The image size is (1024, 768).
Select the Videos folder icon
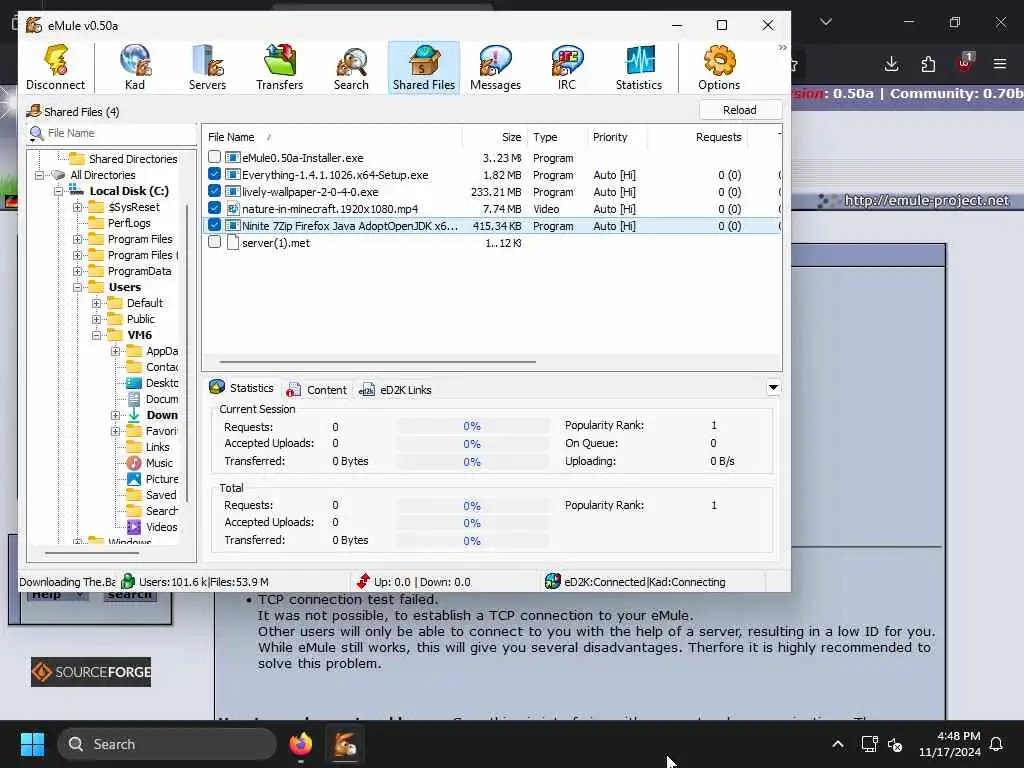click(134, 527)
